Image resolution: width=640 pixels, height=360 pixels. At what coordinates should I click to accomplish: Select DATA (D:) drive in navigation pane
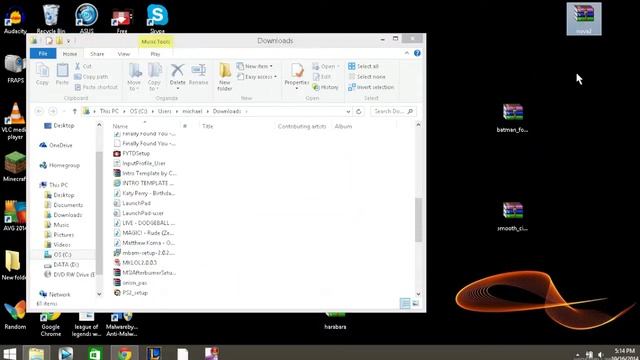pos(62,264)
